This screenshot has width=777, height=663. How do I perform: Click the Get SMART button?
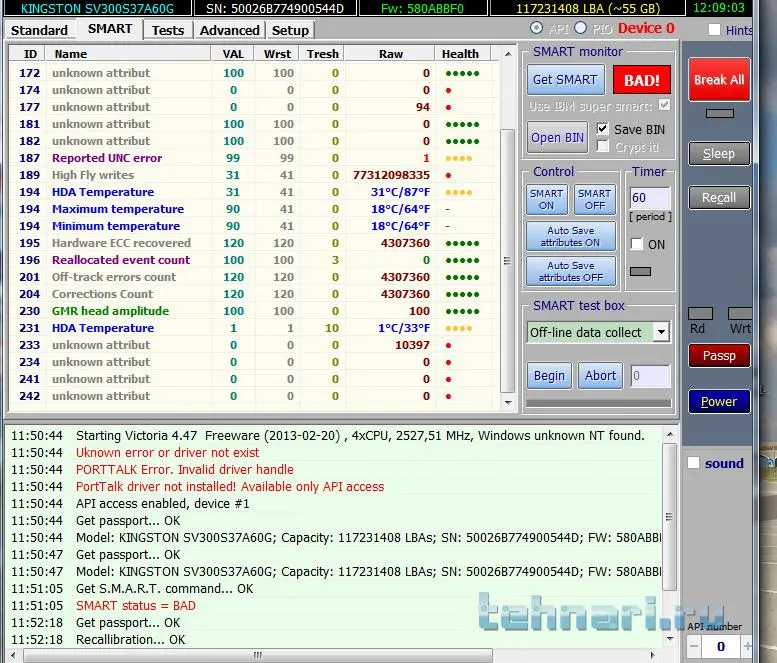click(x=565, y=79)
